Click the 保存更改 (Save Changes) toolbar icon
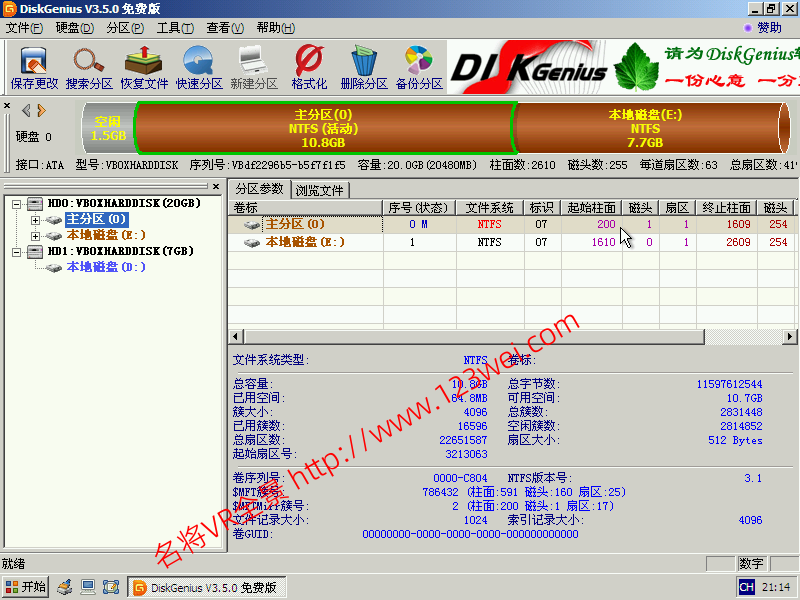The width and height of the screenshot is (800, 600). coord(34,68)
